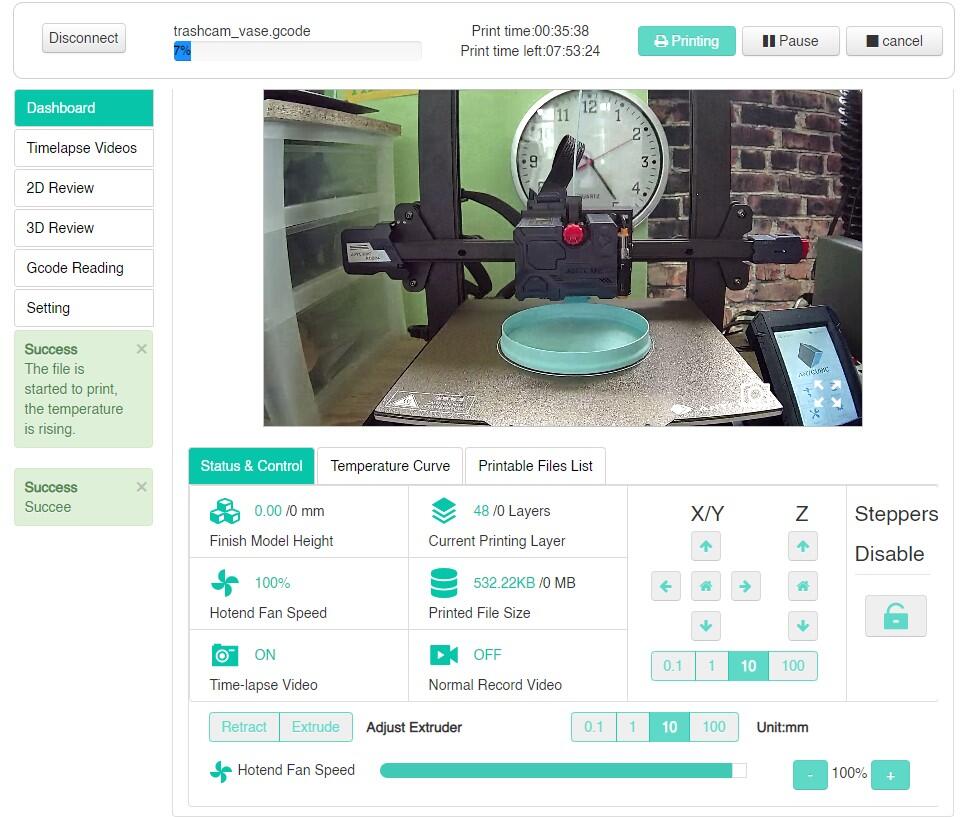966x817 pixels.
Task: Click the Disconnect button
Action: pyautogui.click(x=84, y=38)
